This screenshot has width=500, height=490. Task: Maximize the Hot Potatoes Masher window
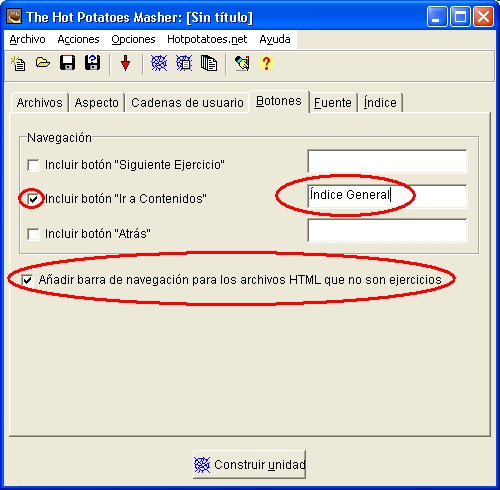coord(460,17)
